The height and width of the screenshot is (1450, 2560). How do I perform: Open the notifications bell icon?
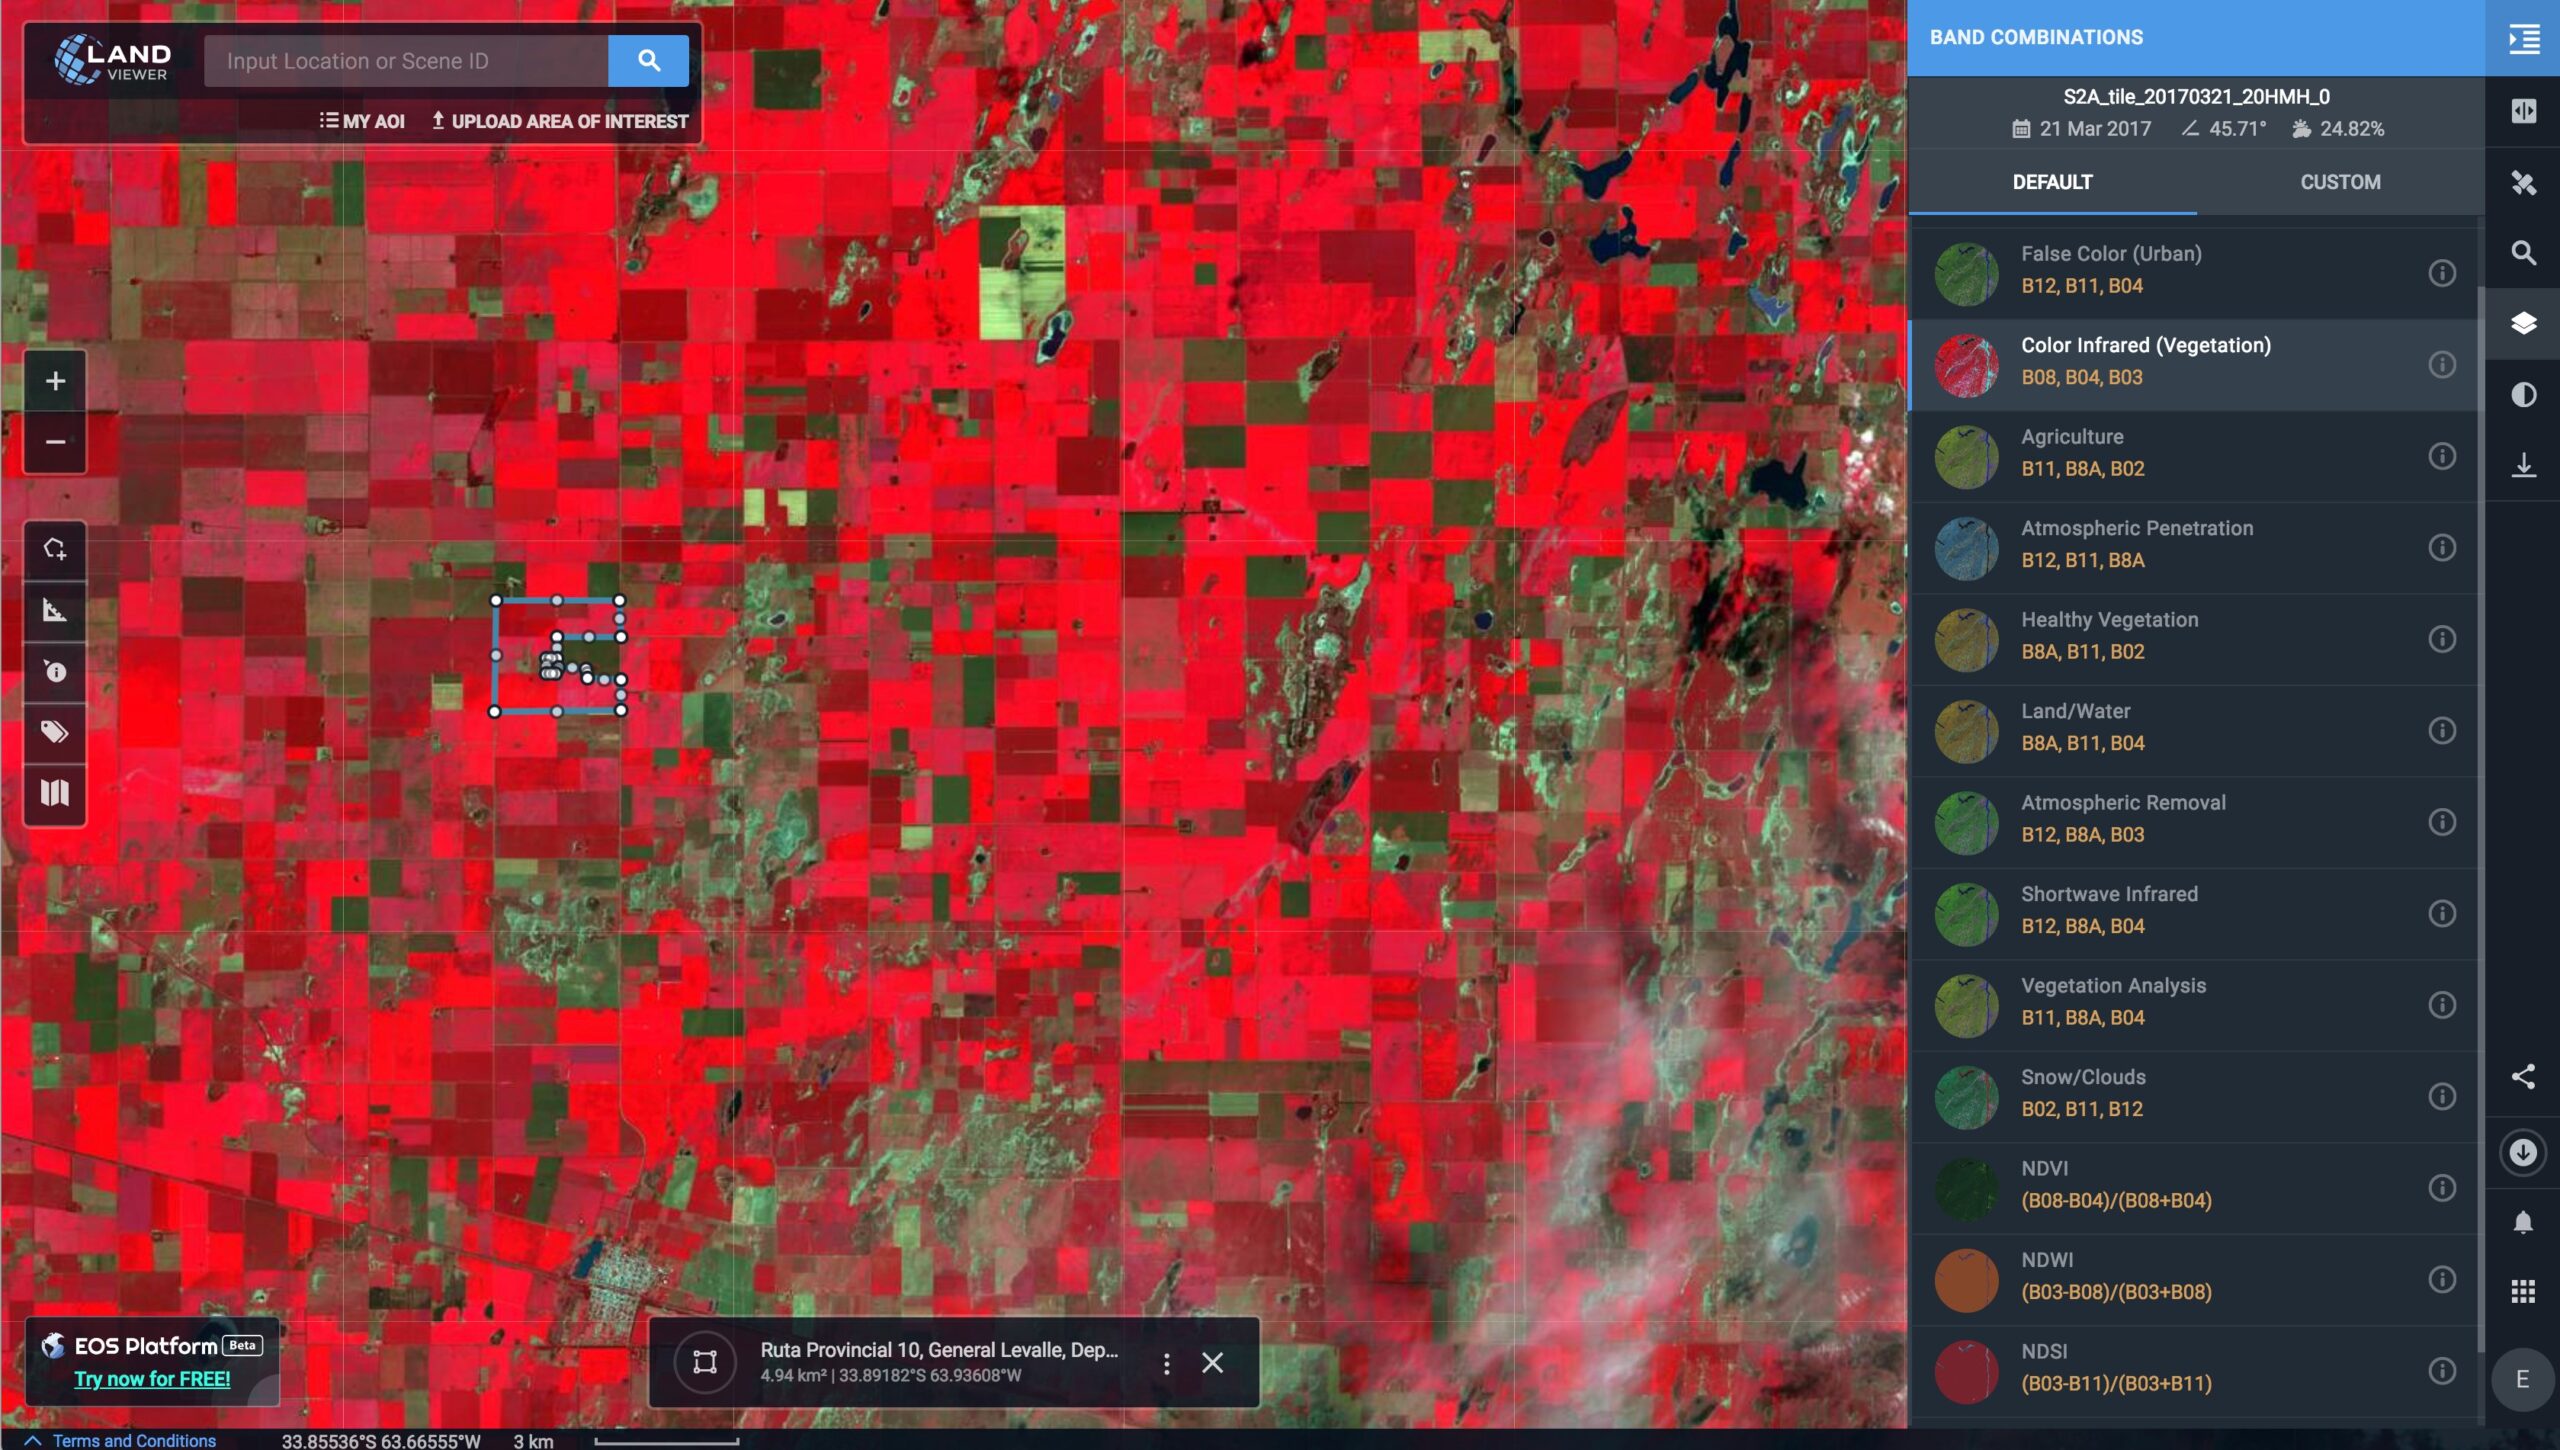(2522, 1222)
